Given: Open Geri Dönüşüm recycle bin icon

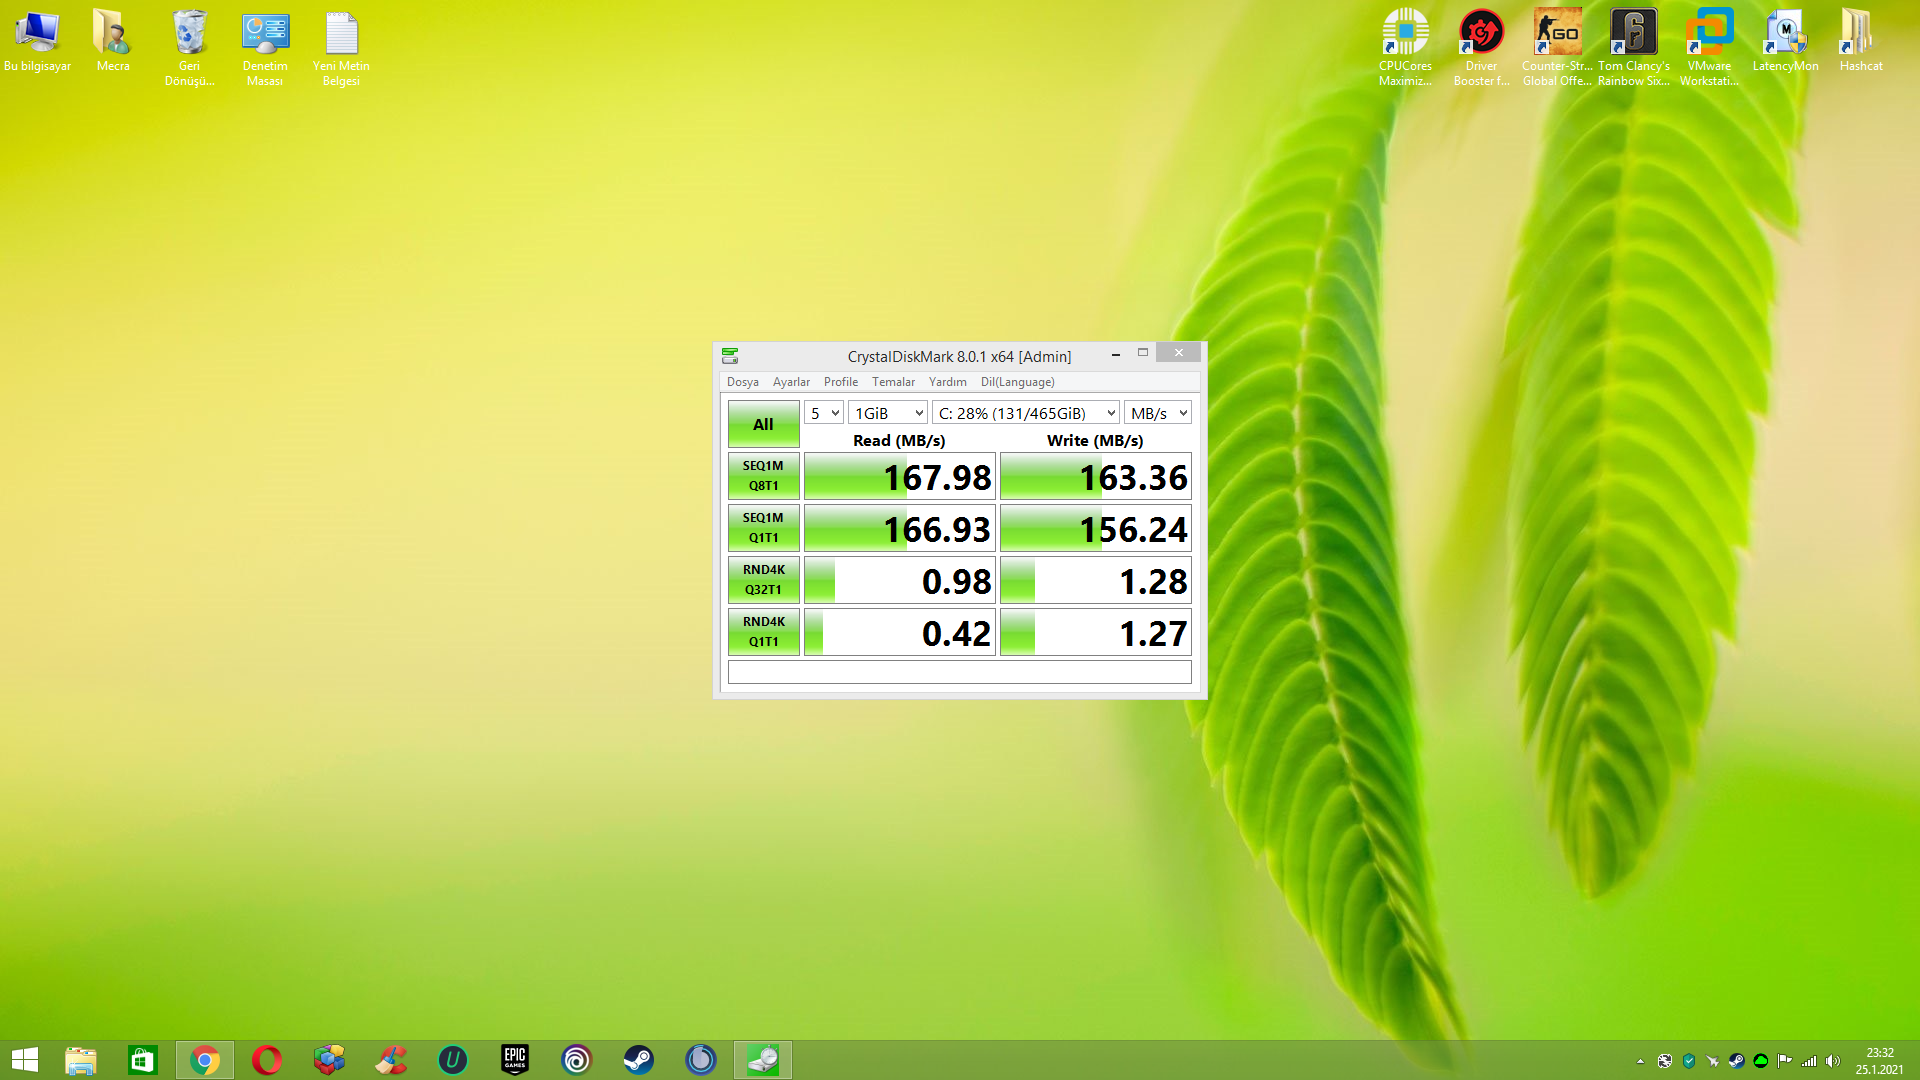Looking at the screenshot, I should (189, 45).
